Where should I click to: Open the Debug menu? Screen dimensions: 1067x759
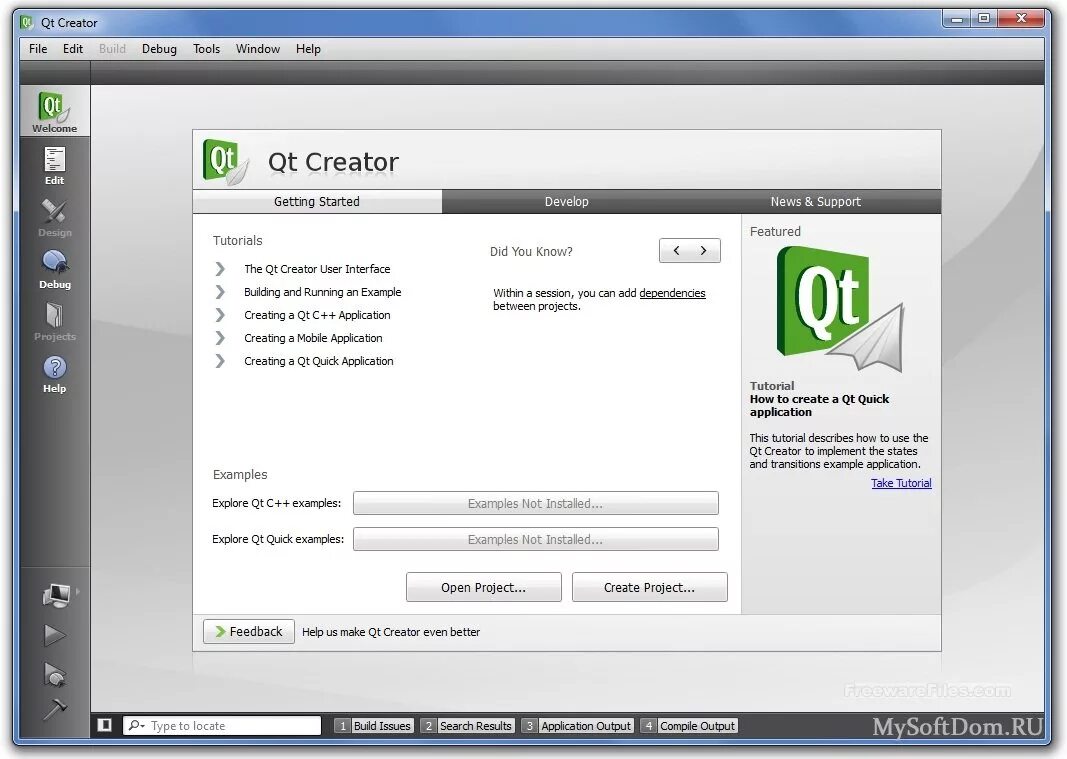[159, 49]
